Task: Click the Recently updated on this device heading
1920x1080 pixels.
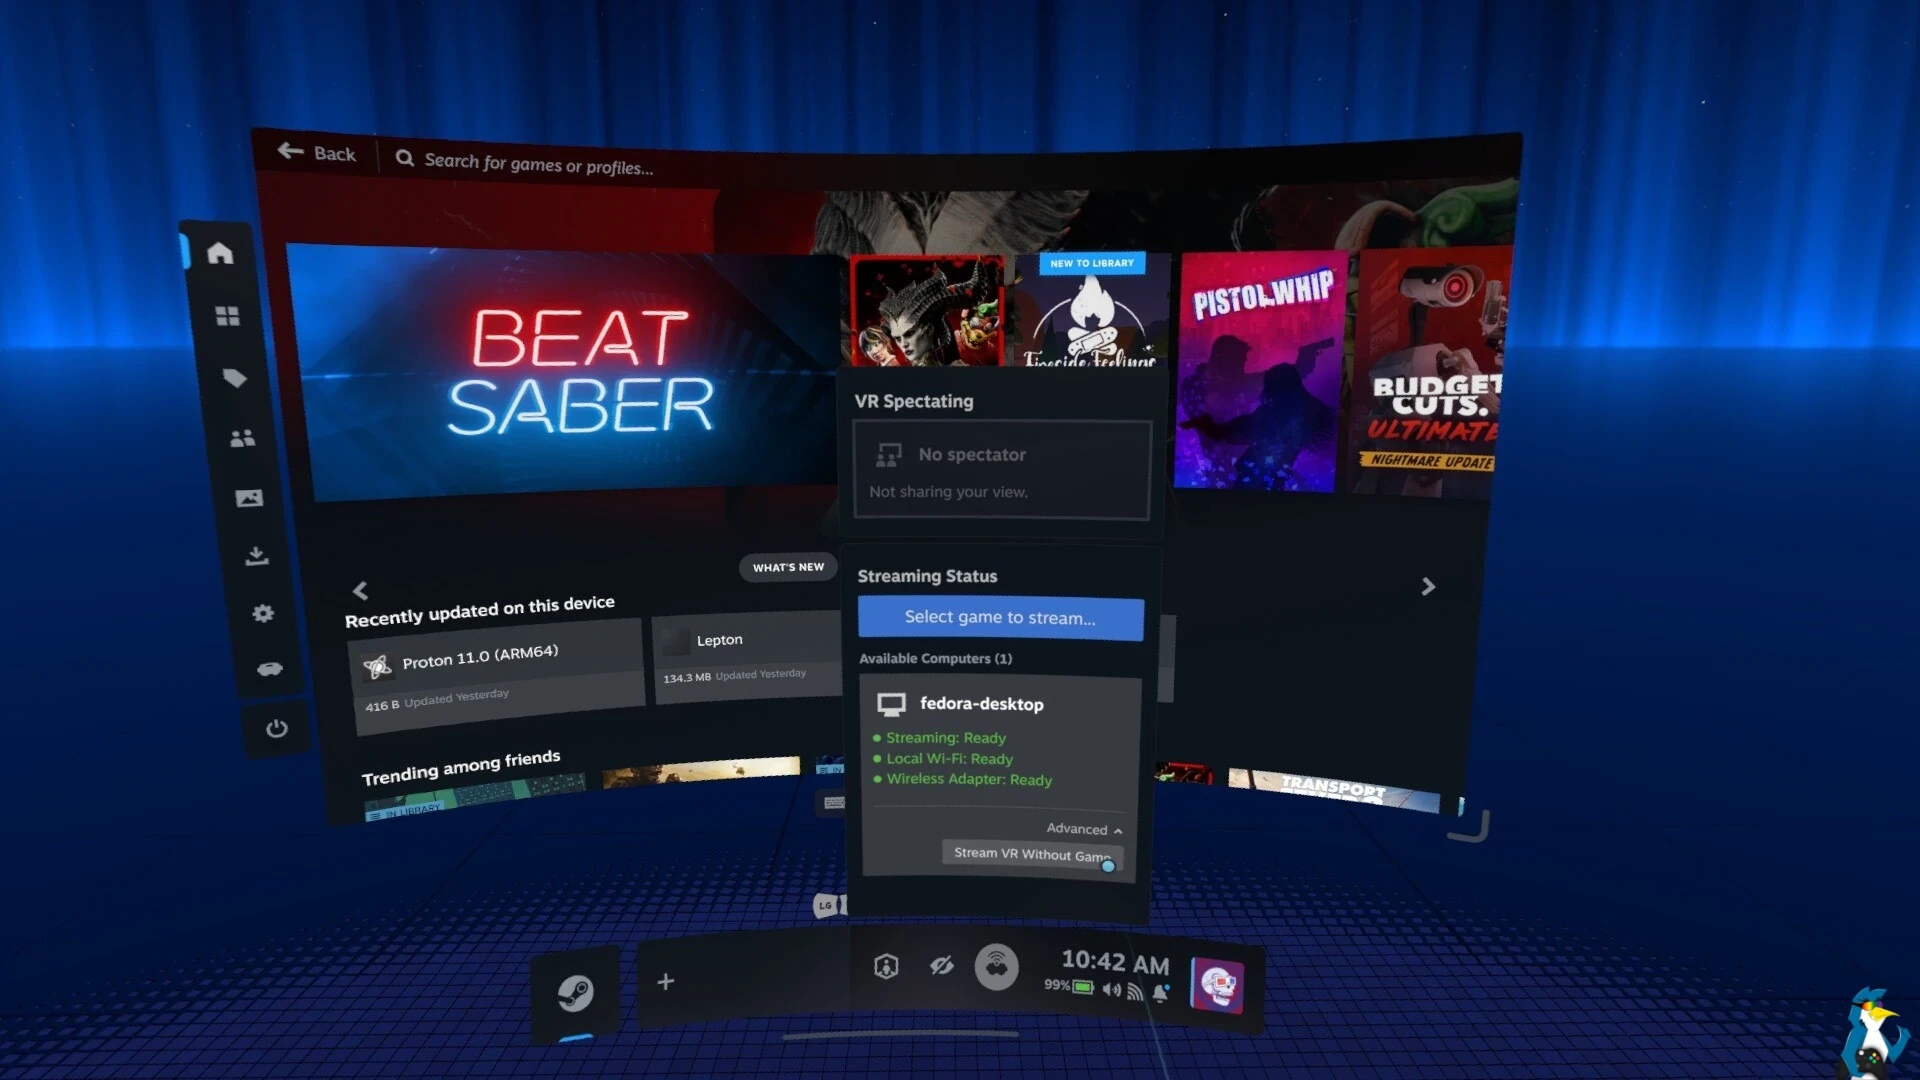Action: (480, 611)
